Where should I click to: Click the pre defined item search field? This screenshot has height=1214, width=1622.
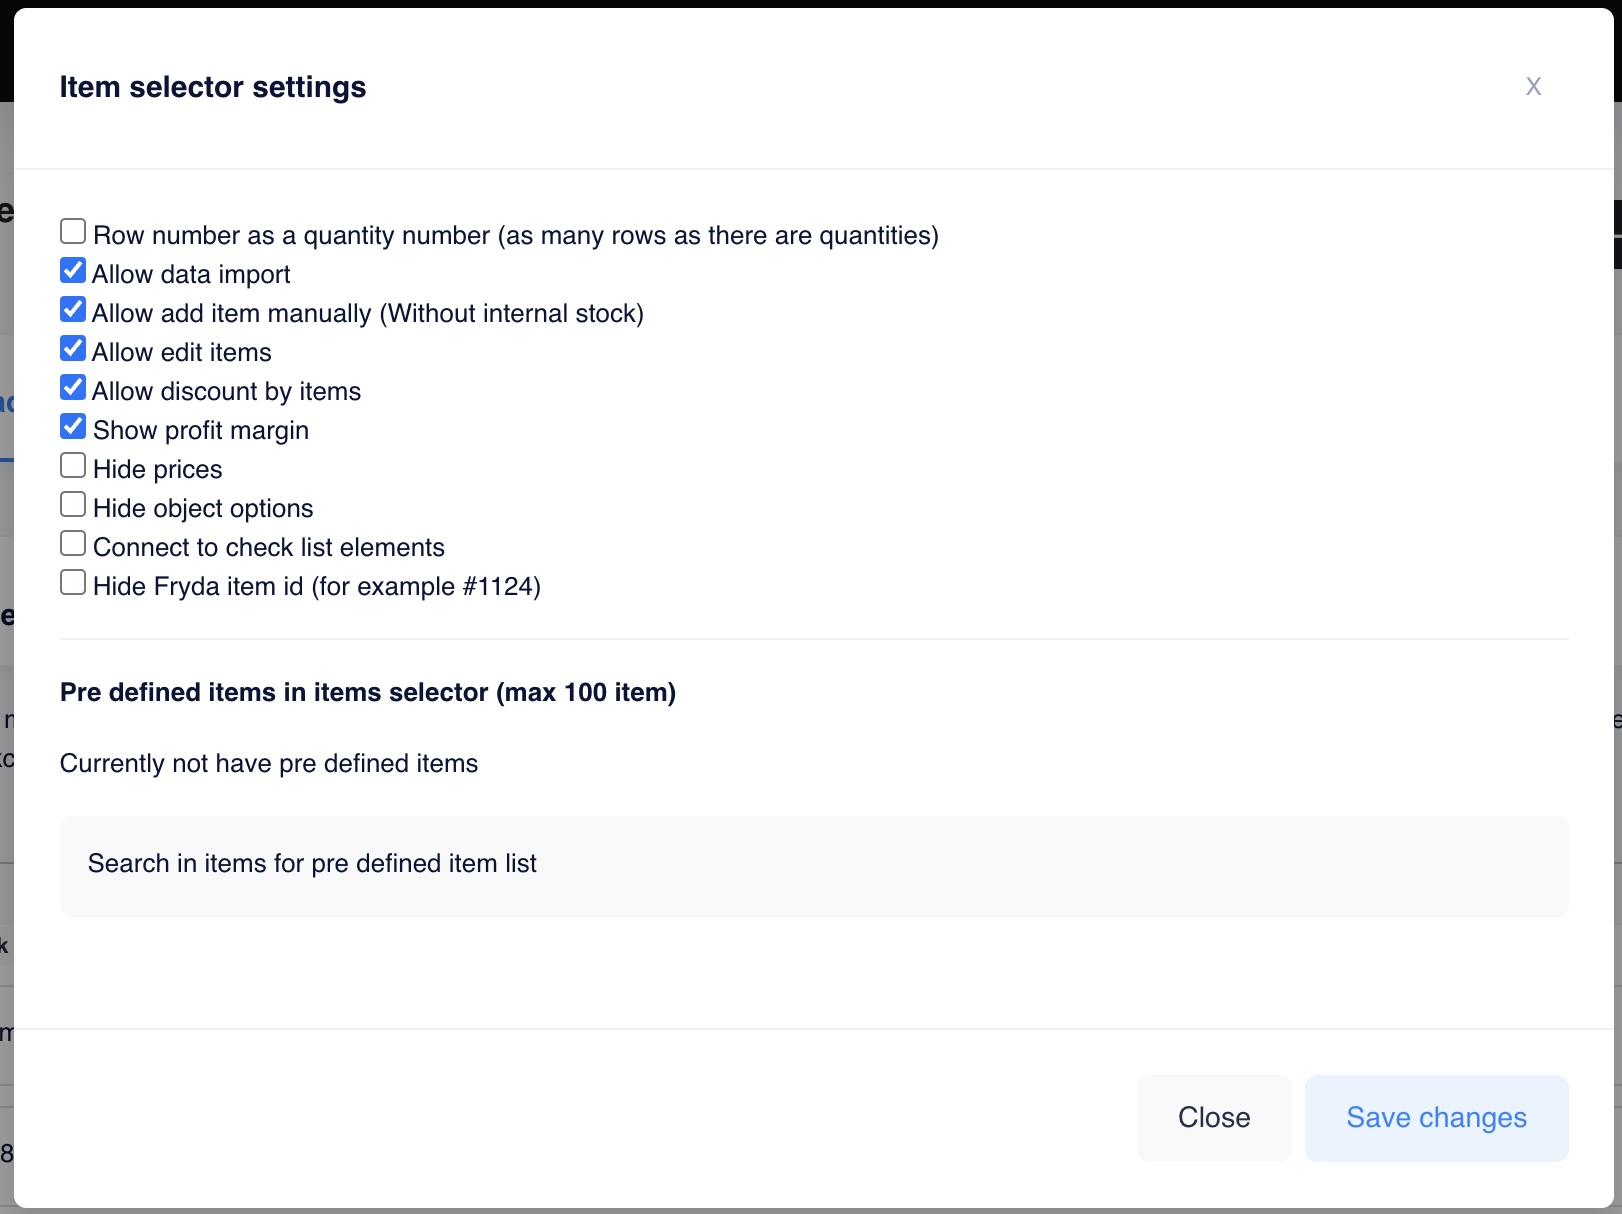tap(813, 865)
